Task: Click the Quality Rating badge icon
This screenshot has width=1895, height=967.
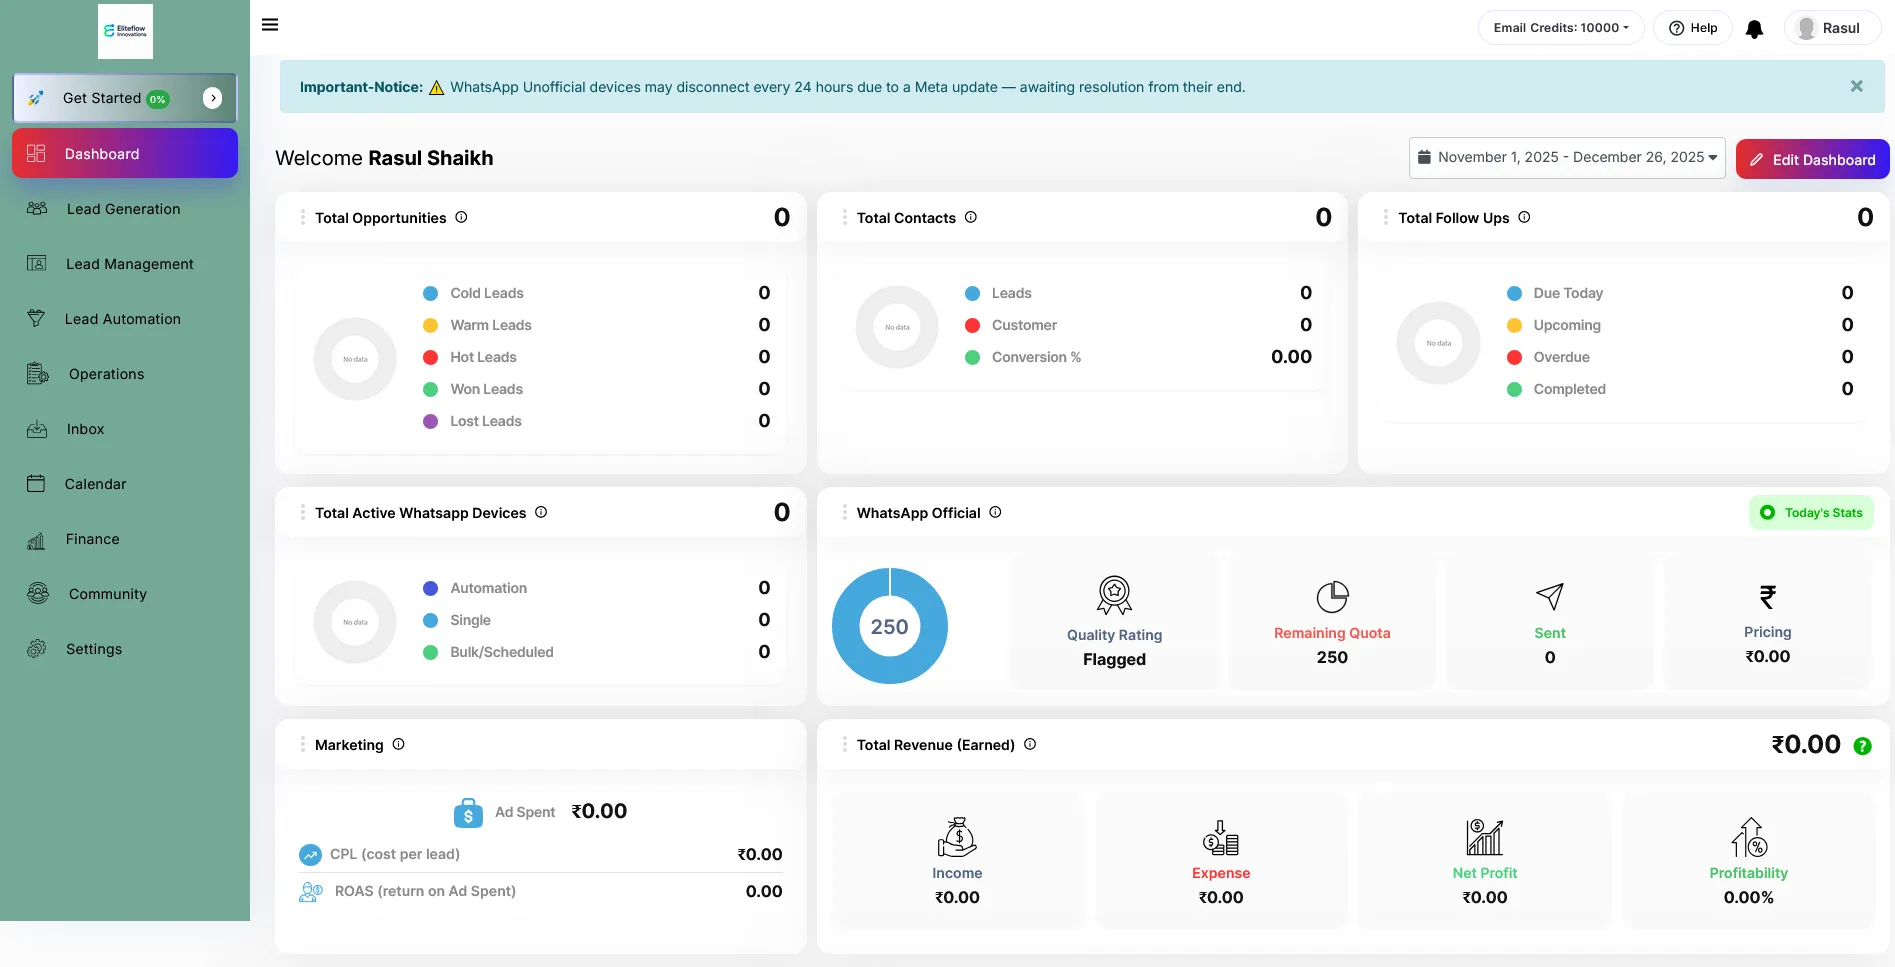Action: [1114, 595]
